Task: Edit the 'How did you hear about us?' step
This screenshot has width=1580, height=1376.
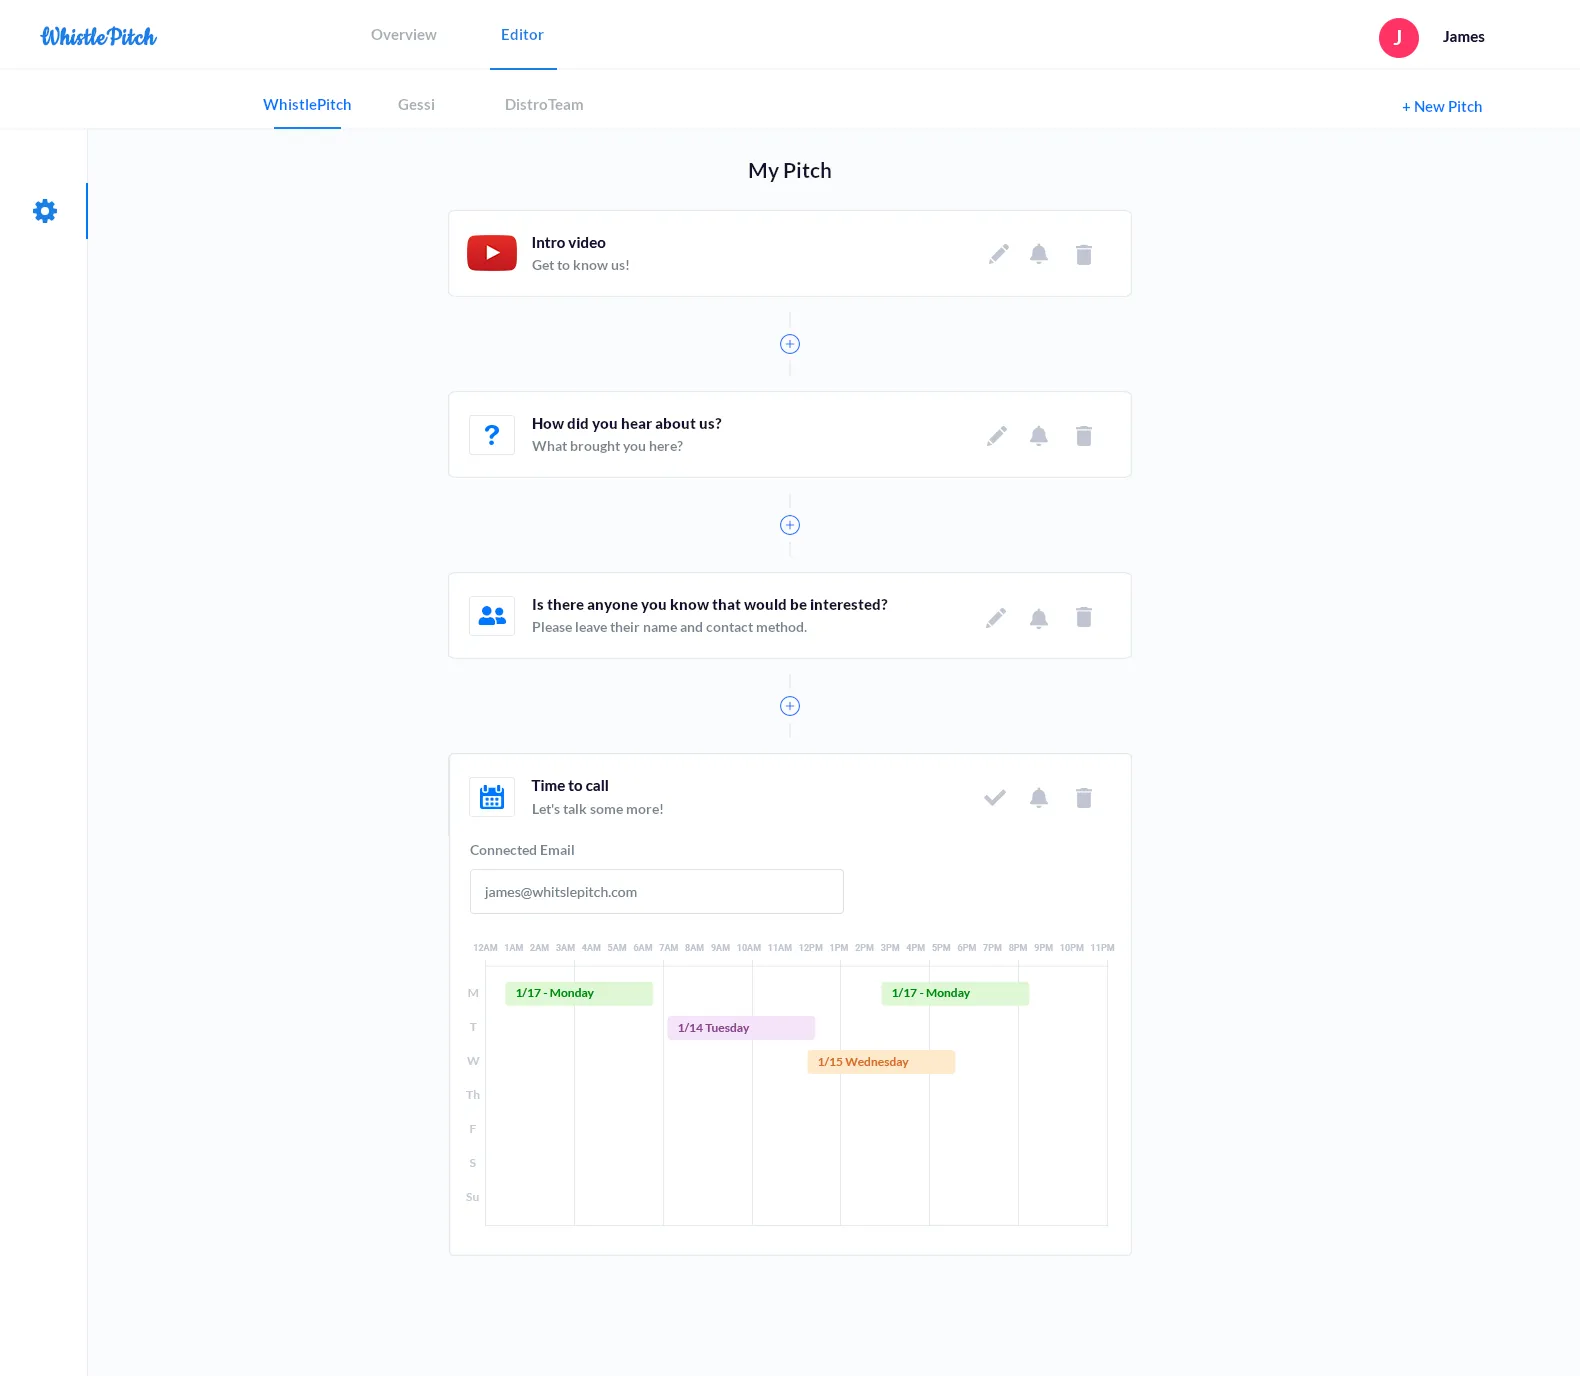Action: point(997,436)
